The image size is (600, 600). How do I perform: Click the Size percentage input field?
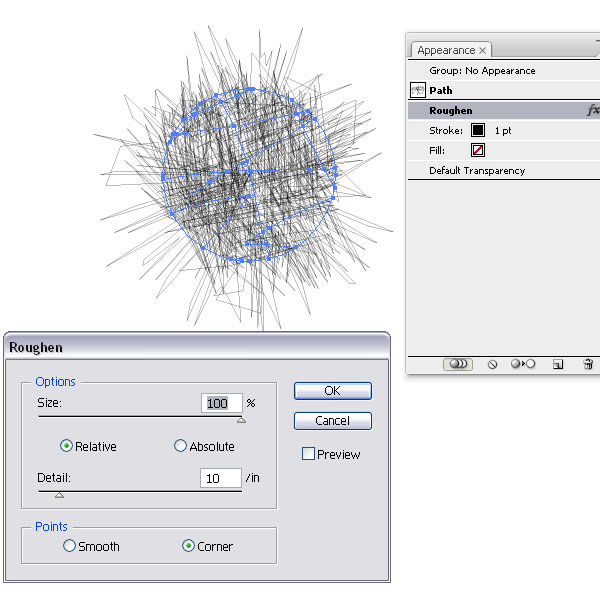tap(222, 403)
